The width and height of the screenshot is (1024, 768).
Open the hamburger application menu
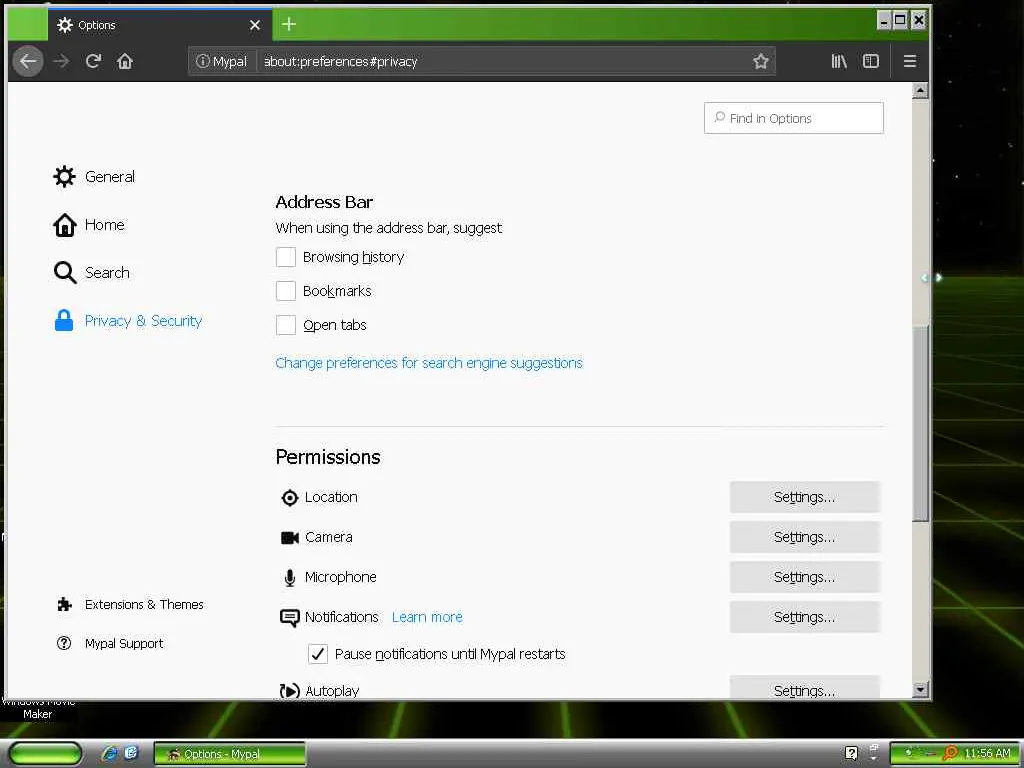pos(910,61)
